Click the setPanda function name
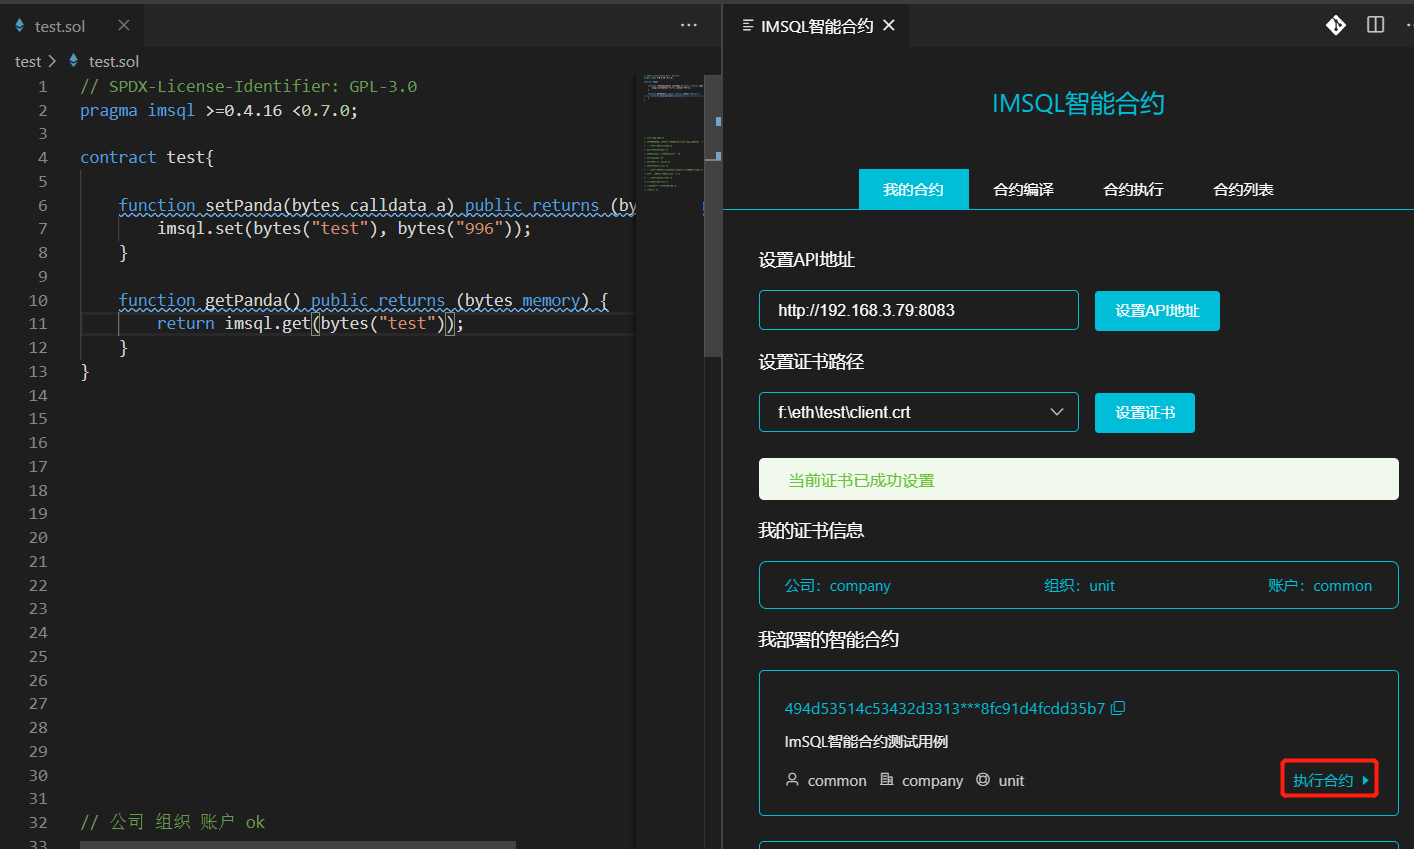 [x=244, y=205]
